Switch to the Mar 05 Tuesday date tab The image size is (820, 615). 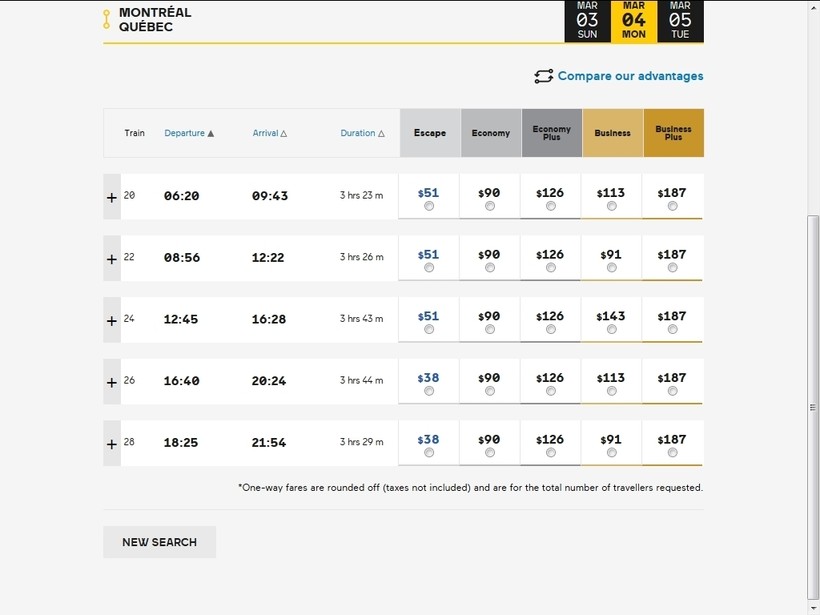680,20
